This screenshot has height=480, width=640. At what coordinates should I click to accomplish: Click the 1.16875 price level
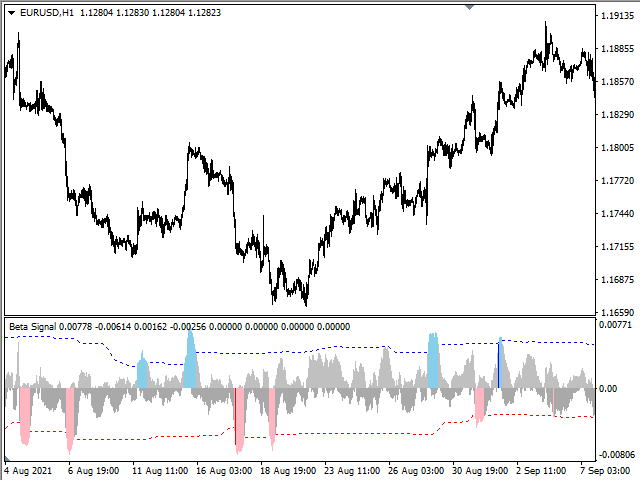tap(618, 280)
